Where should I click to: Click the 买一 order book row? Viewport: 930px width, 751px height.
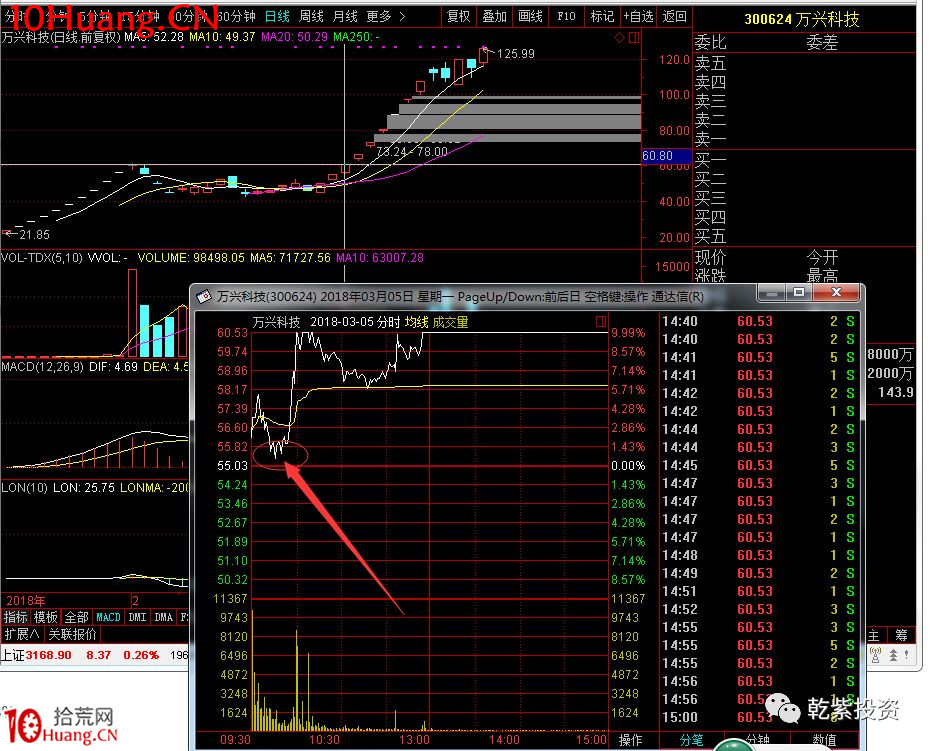710,160
